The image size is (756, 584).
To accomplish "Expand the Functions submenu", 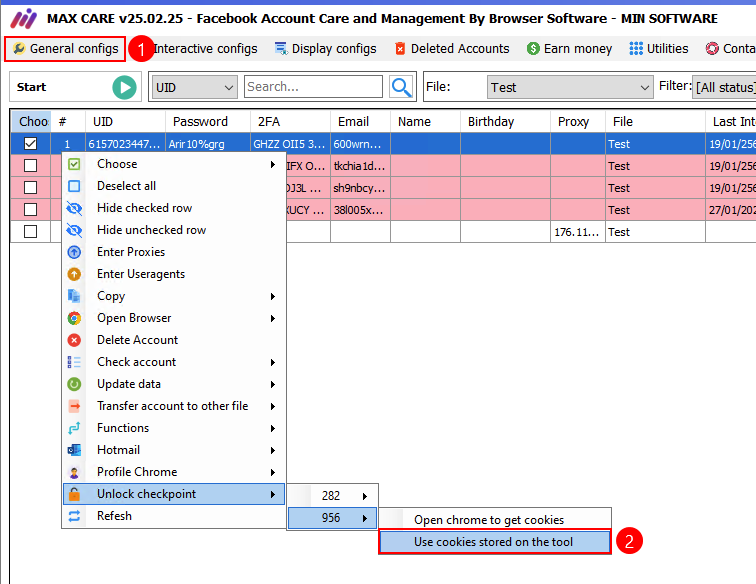I will [174, 428].
